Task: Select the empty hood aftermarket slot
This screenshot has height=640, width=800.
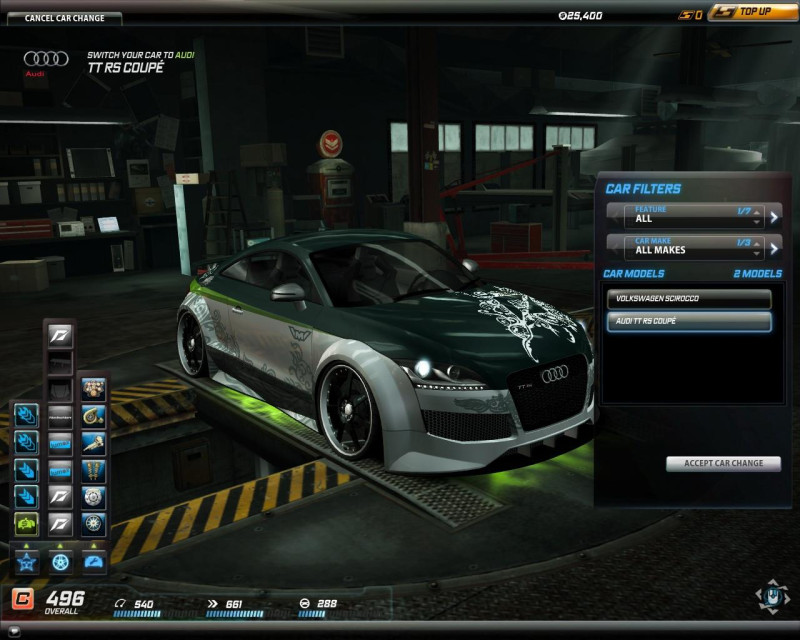Action: coord(60,390)
